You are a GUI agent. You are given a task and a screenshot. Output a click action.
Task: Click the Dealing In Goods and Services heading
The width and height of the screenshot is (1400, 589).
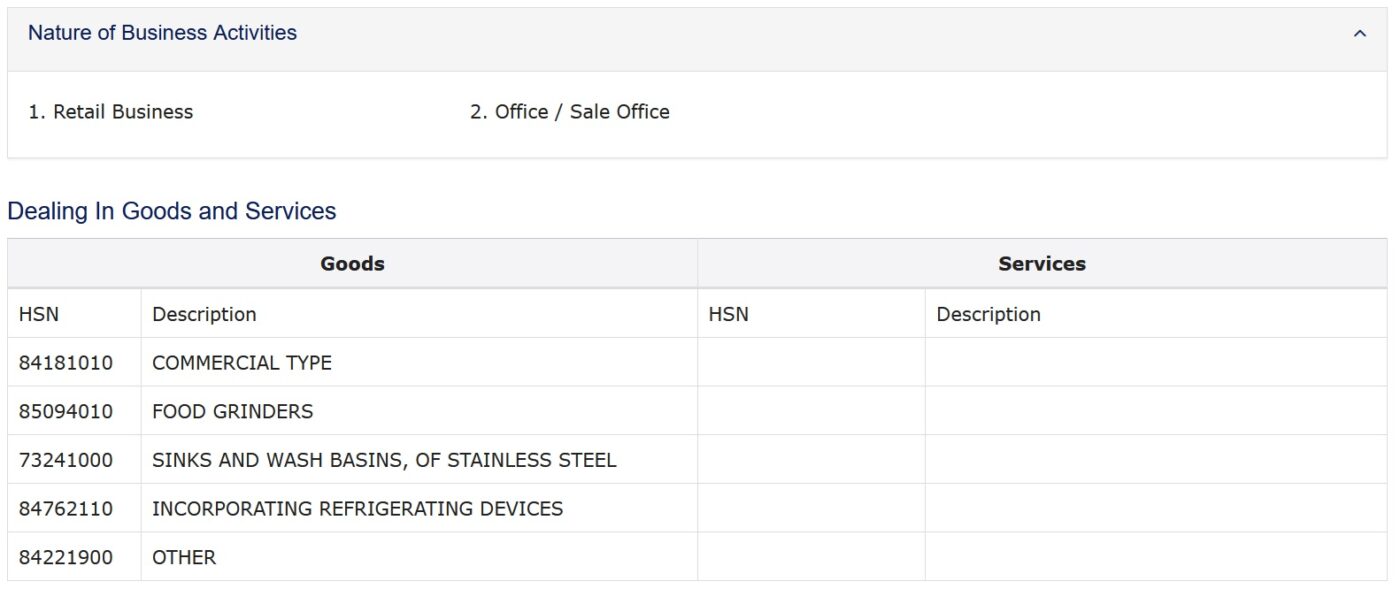point(171,211)
